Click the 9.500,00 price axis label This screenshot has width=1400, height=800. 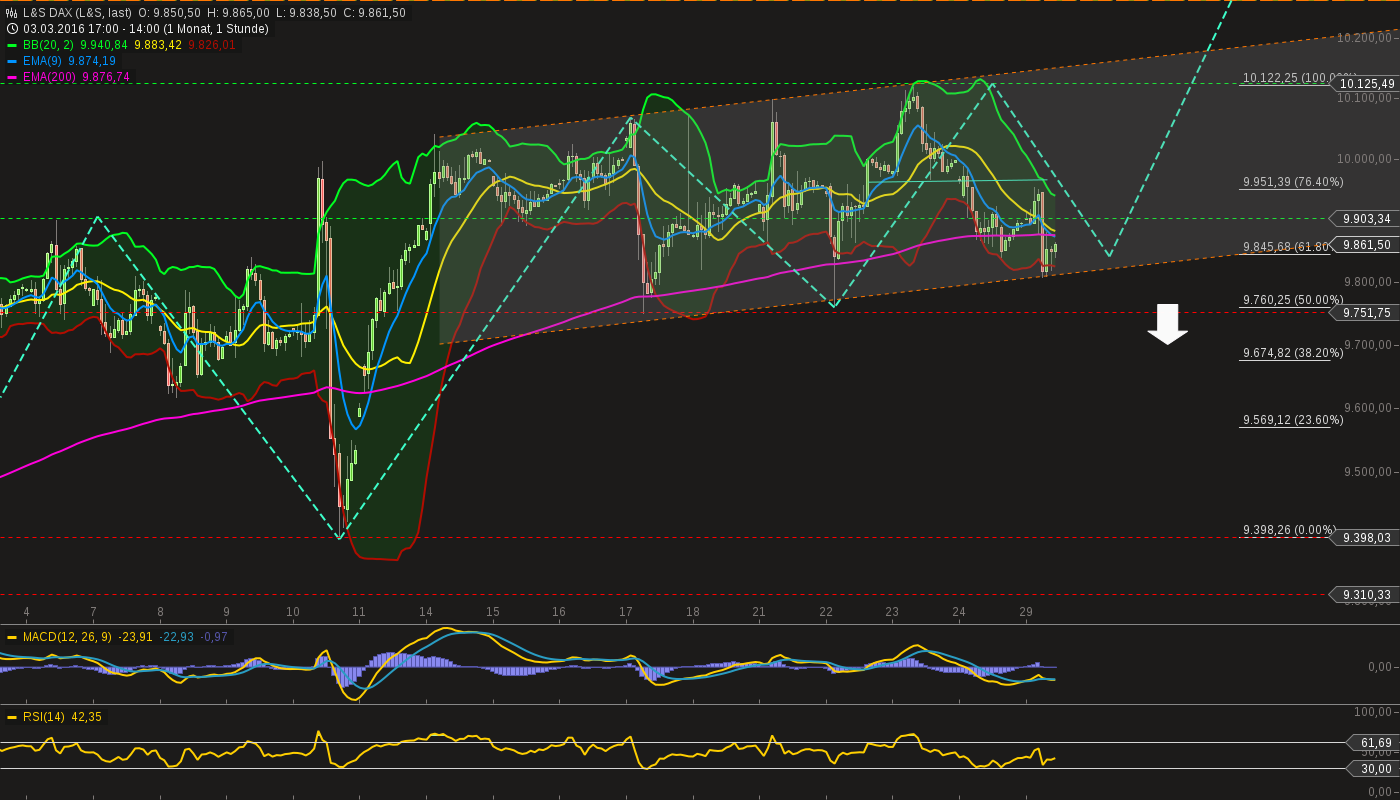tap(1369, 472)
